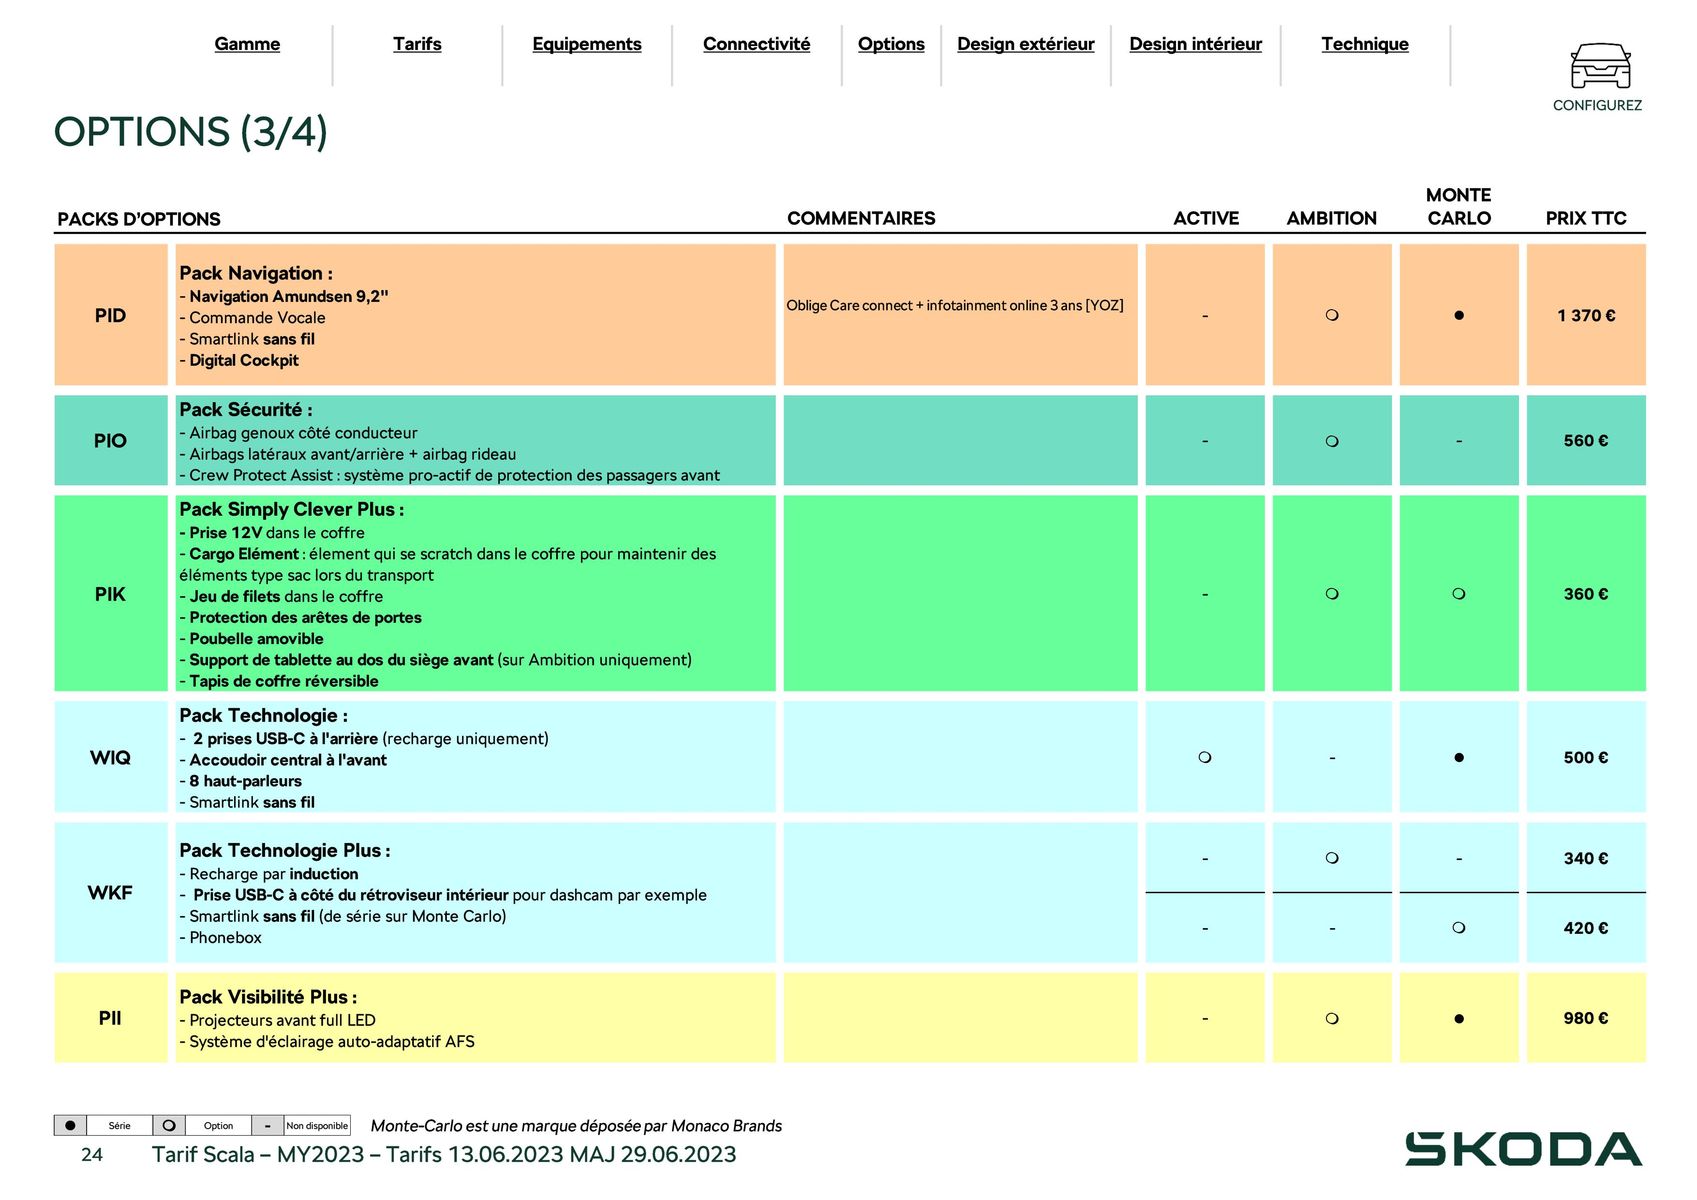Click the Projecteurs avant full LED line
Viewport: 1697px width, 1200px height.
coord(278,1020)
